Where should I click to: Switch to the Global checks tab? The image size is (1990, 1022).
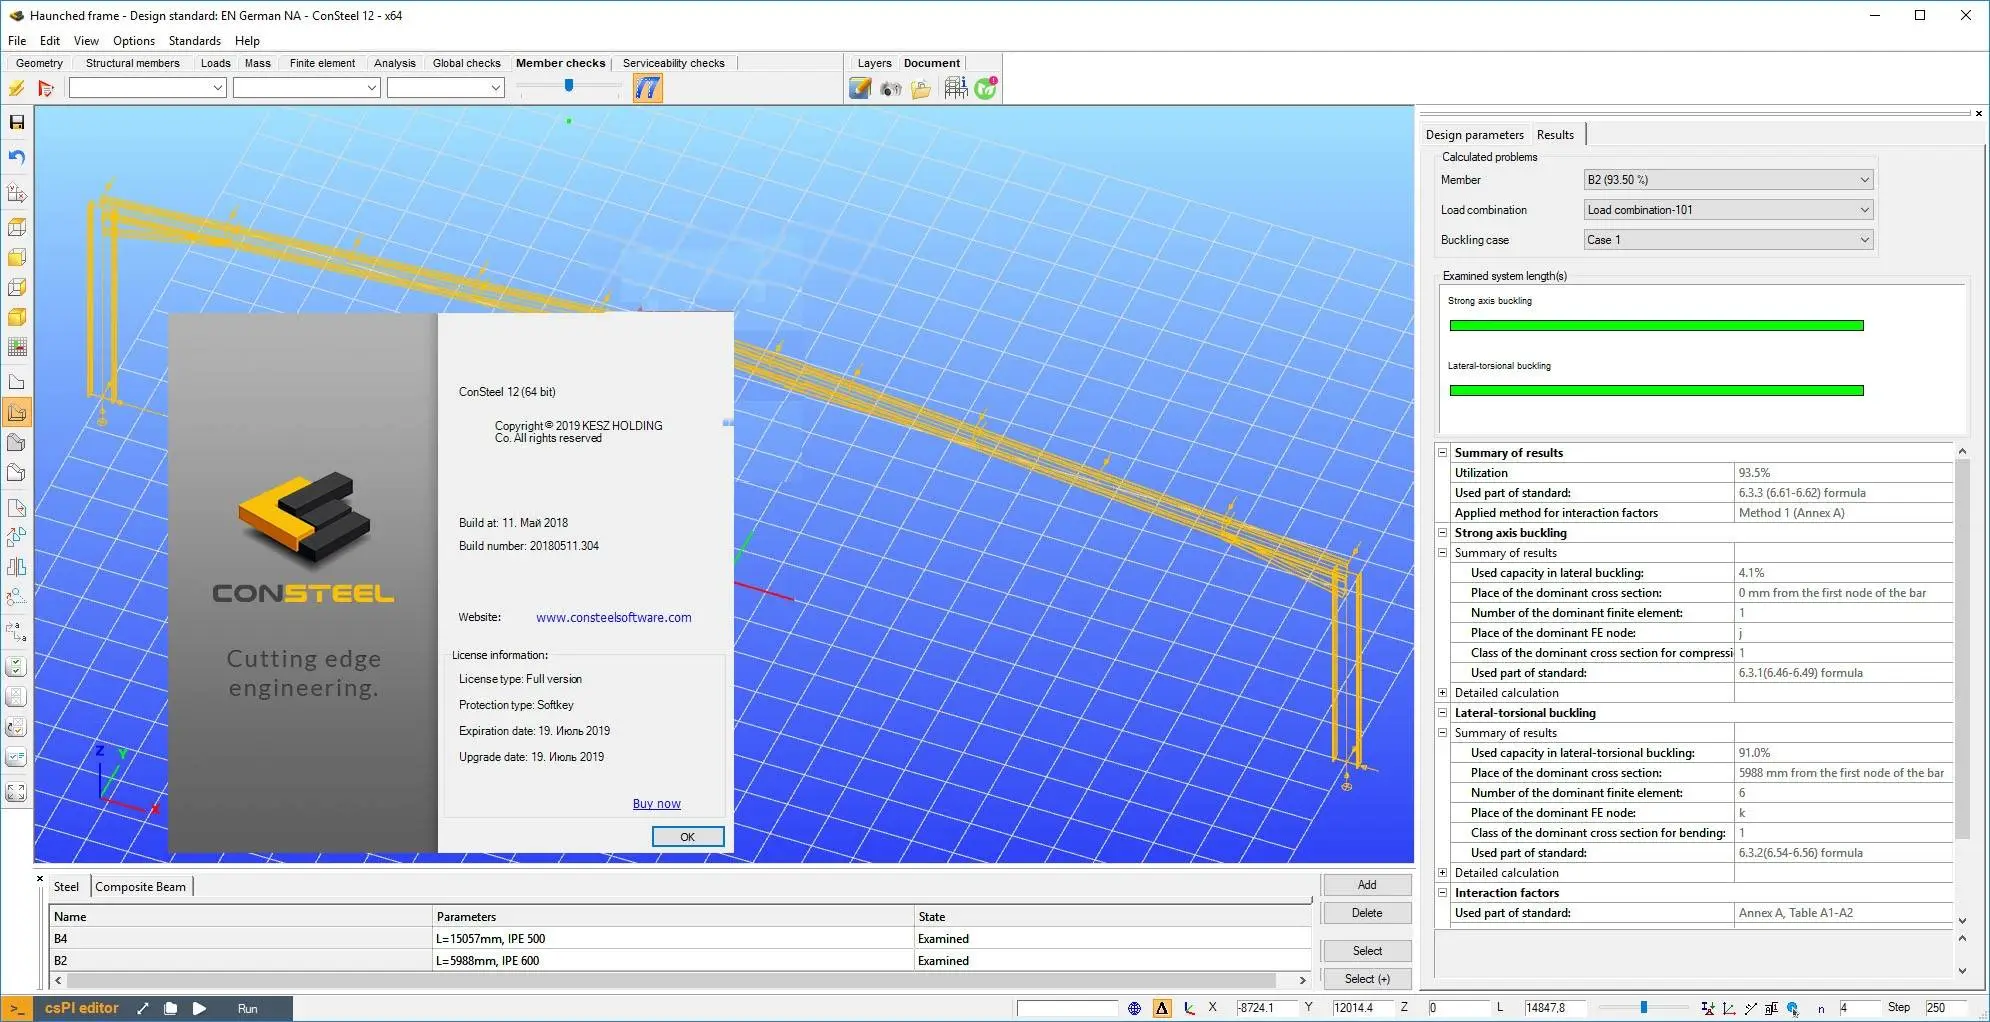point(466,63)
